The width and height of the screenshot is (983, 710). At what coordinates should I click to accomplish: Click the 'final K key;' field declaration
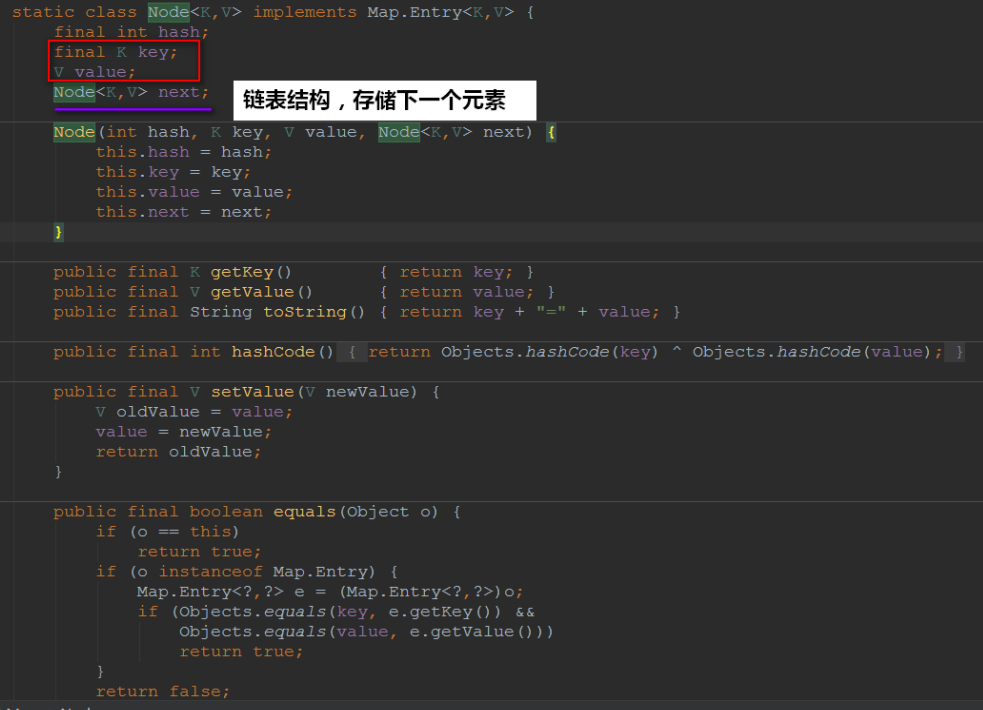click(115, 52)
